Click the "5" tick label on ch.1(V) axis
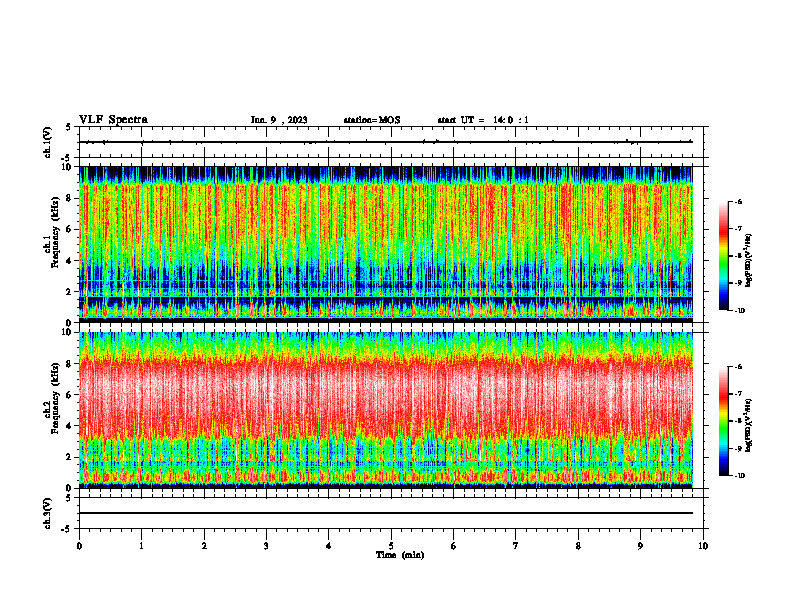 (x=69, y=128)
